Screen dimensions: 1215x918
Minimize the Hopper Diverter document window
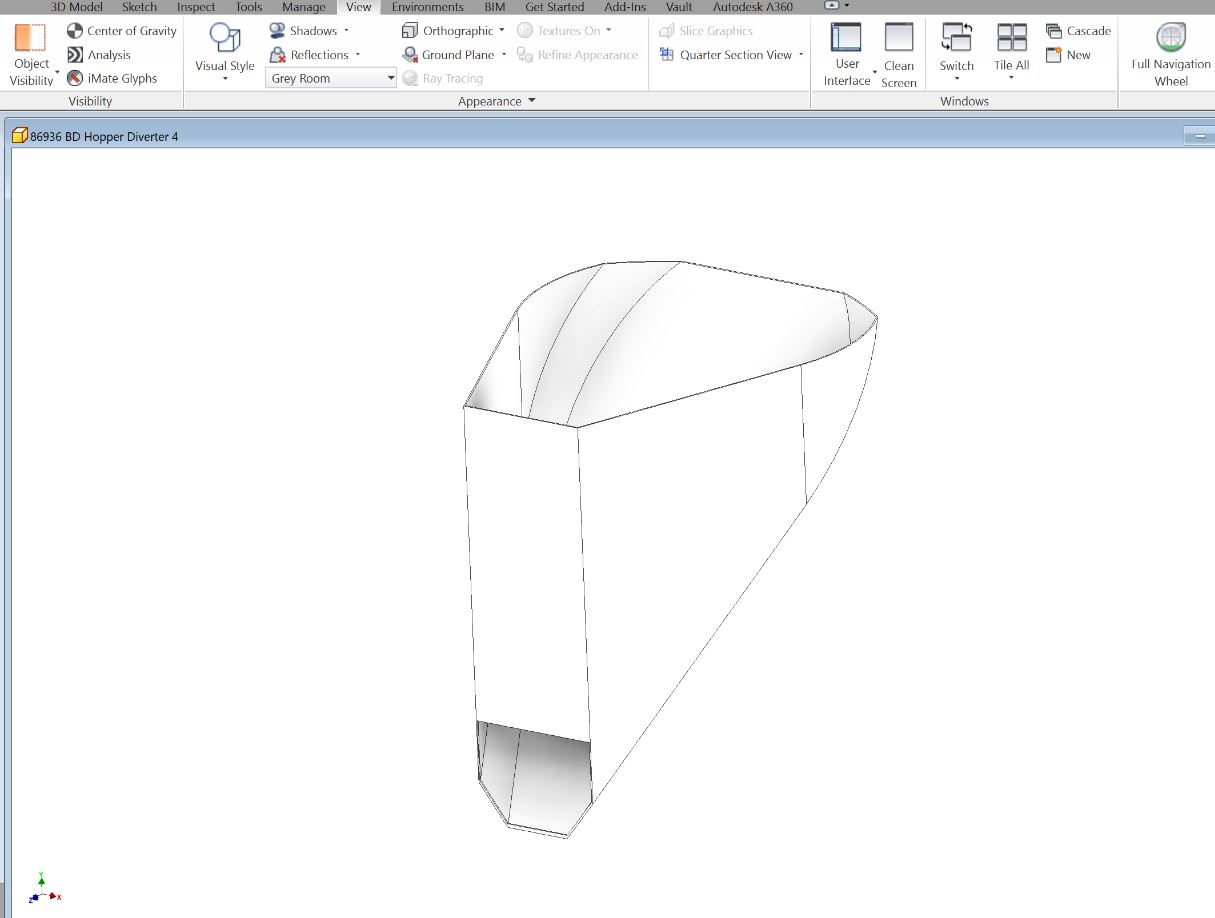[x=1198, y=136]
